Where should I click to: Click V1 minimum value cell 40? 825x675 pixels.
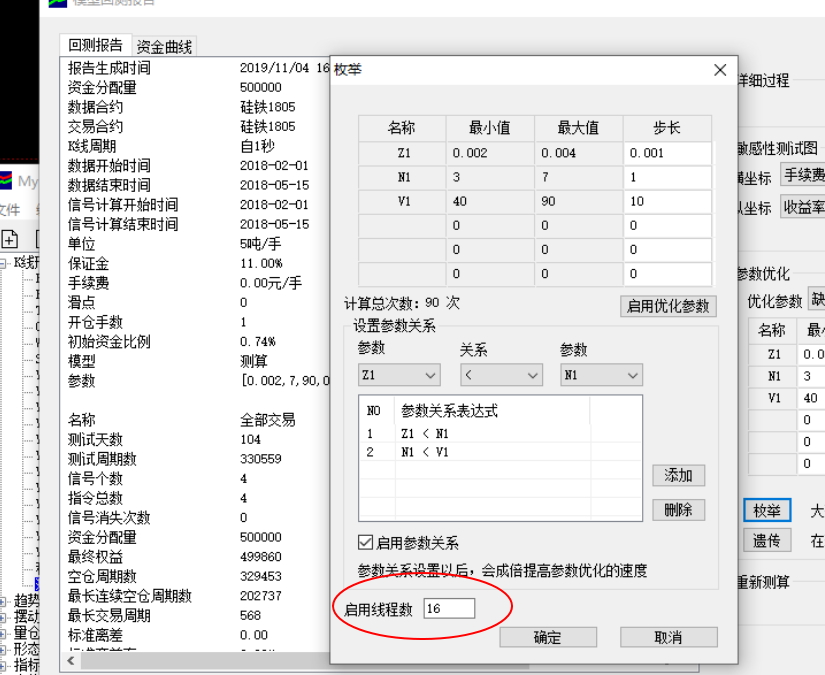tap(490, 202)
